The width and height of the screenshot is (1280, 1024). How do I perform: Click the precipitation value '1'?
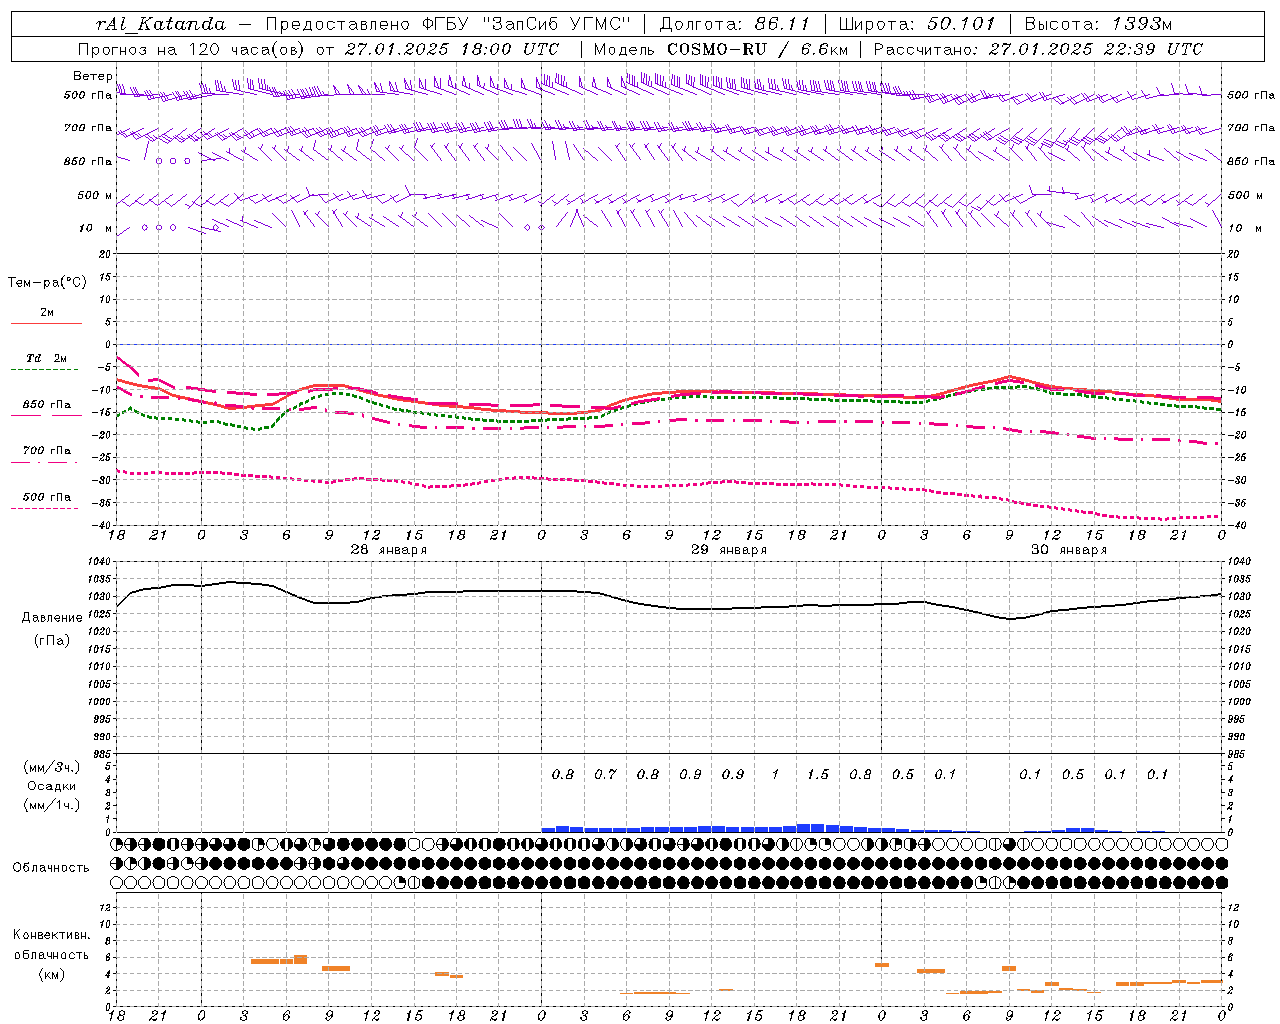pyautogui.click(x=775, y=774)
